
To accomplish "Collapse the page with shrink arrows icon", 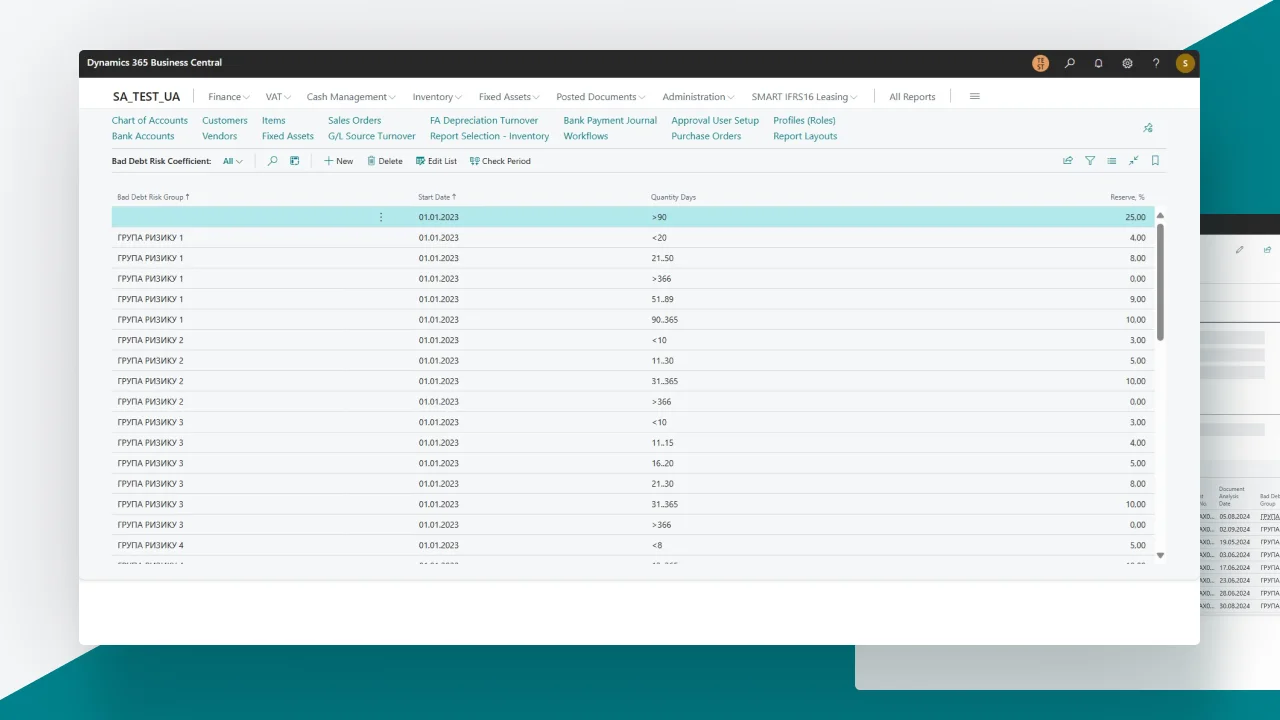I will [1134, 160].
